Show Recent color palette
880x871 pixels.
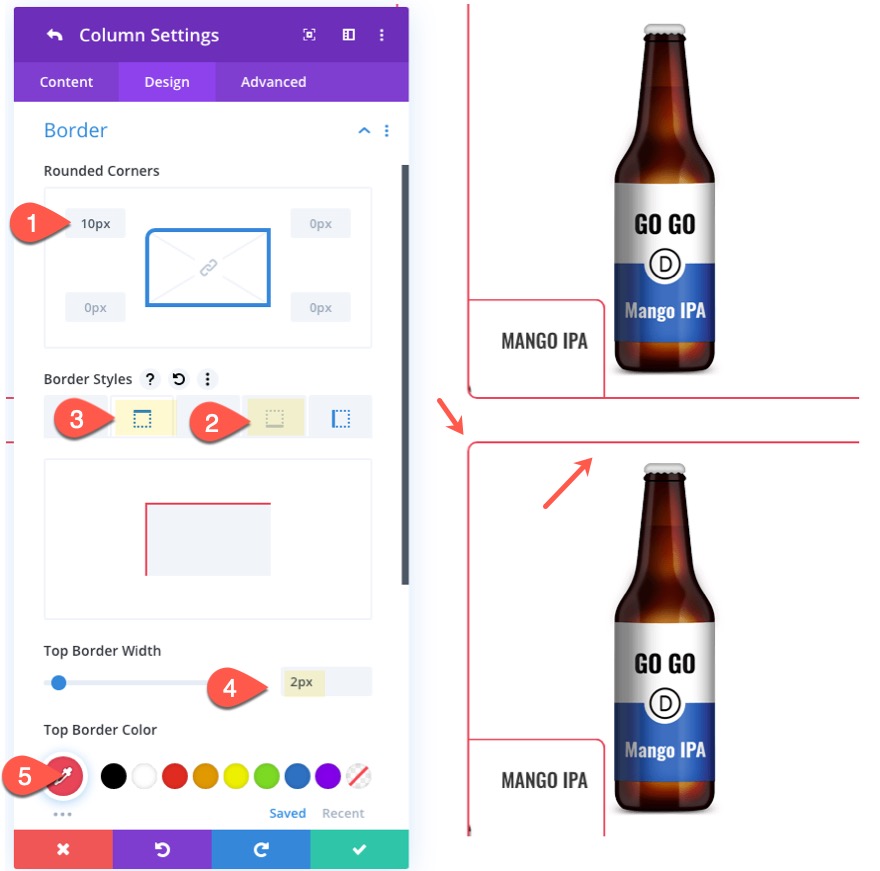343,813
